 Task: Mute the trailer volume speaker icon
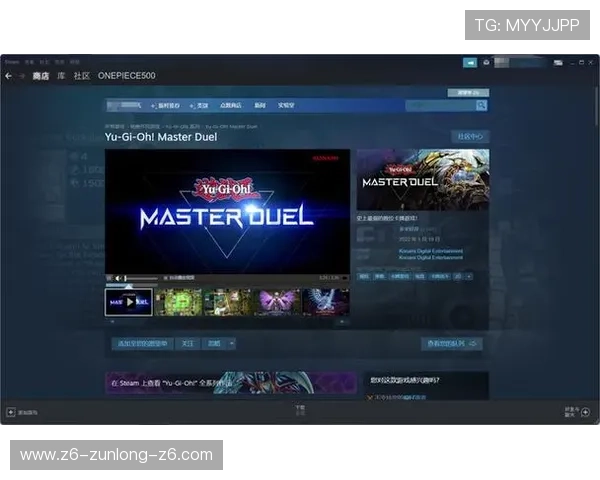coord(118,277)
